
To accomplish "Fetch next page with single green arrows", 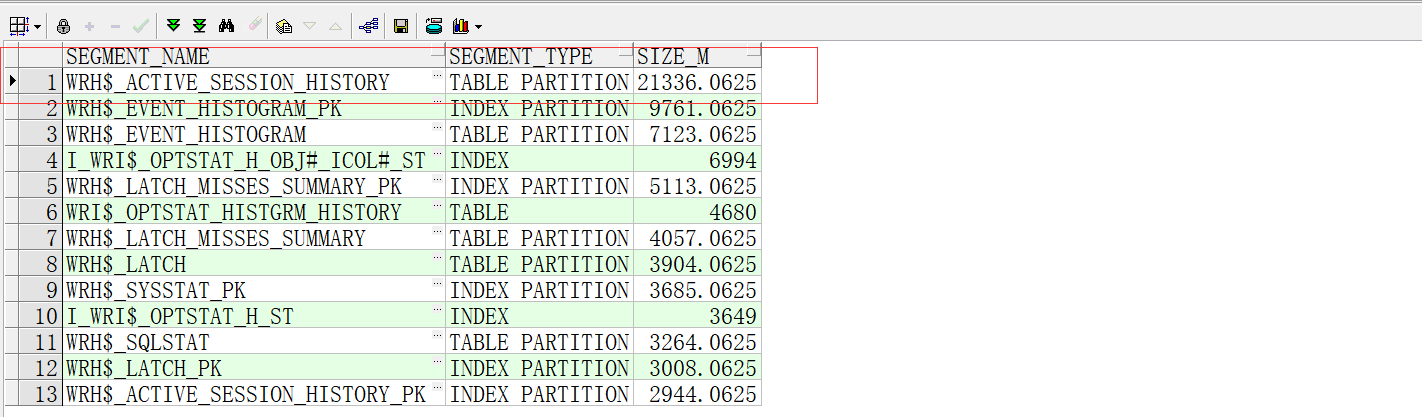I will point(174,26).
